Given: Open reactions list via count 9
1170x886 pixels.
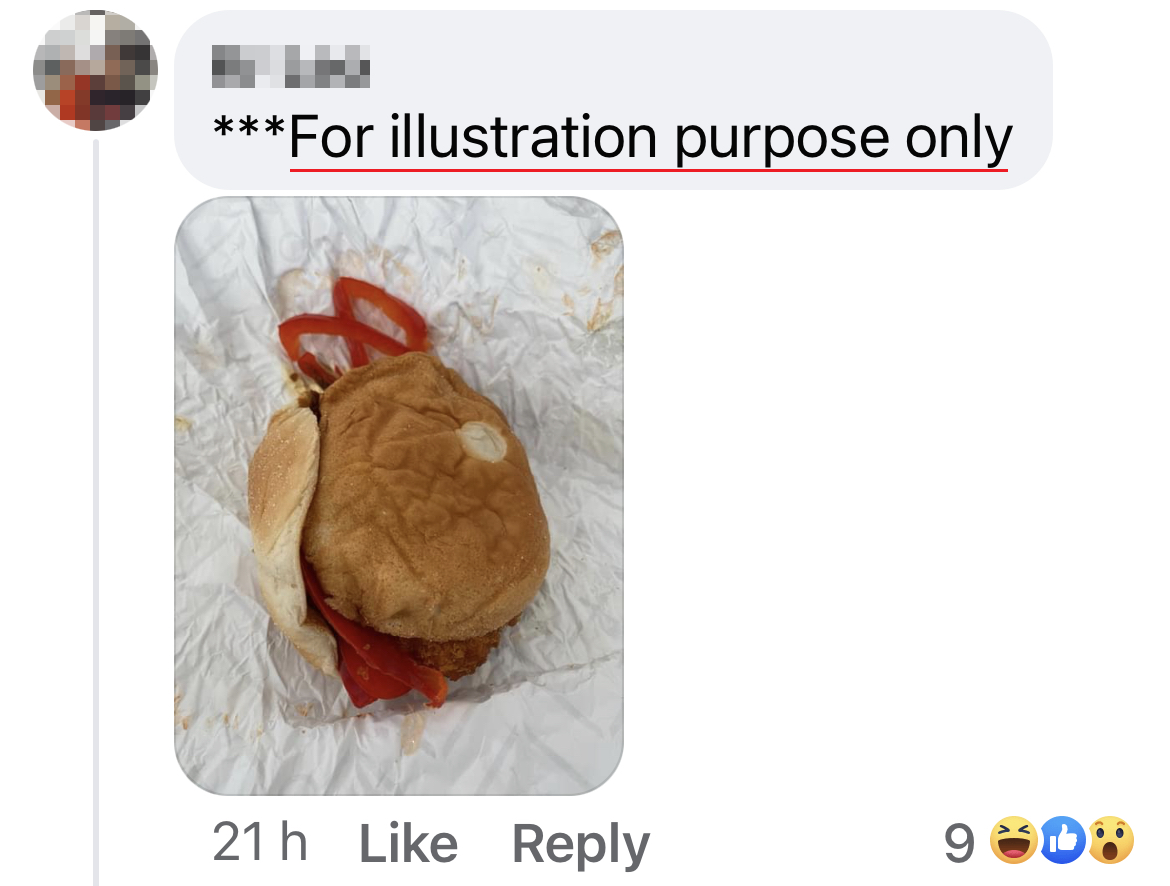Looking at the screenshot, I should 959,843.
